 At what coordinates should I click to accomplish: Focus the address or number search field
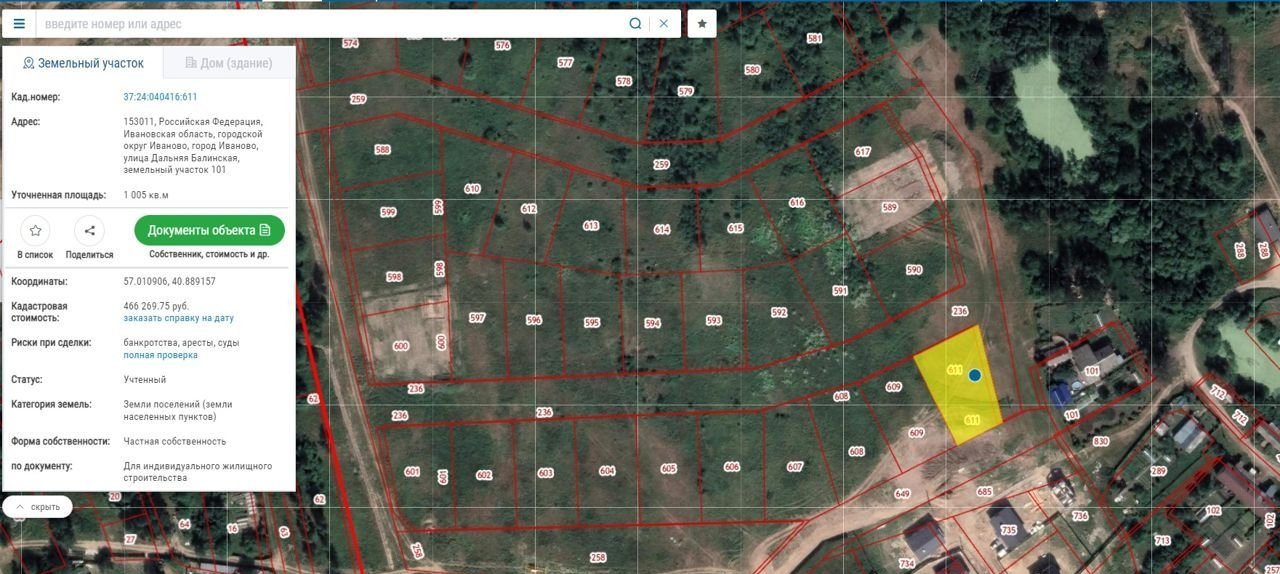[330, 24]
